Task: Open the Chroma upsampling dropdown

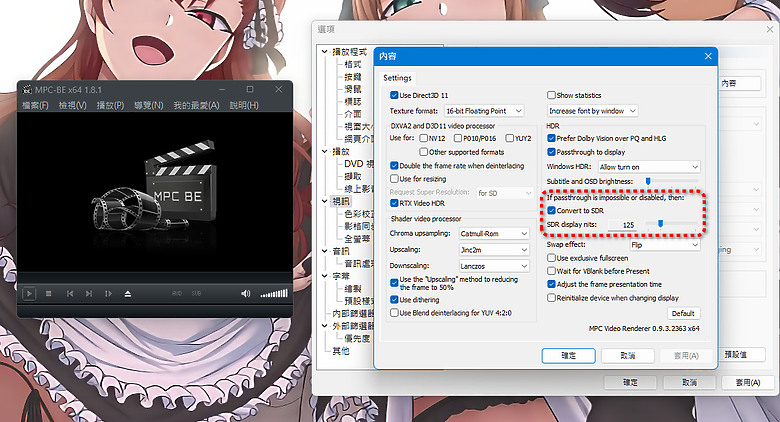Action: tap(493, 233)
